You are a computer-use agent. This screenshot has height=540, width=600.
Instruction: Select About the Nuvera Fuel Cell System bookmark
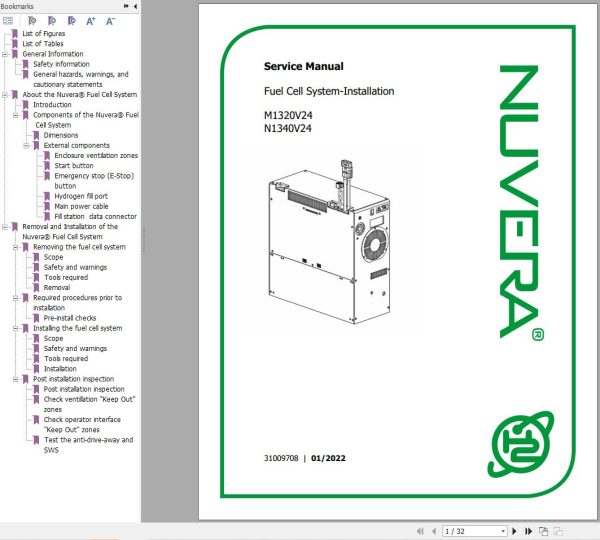(80, 95)
